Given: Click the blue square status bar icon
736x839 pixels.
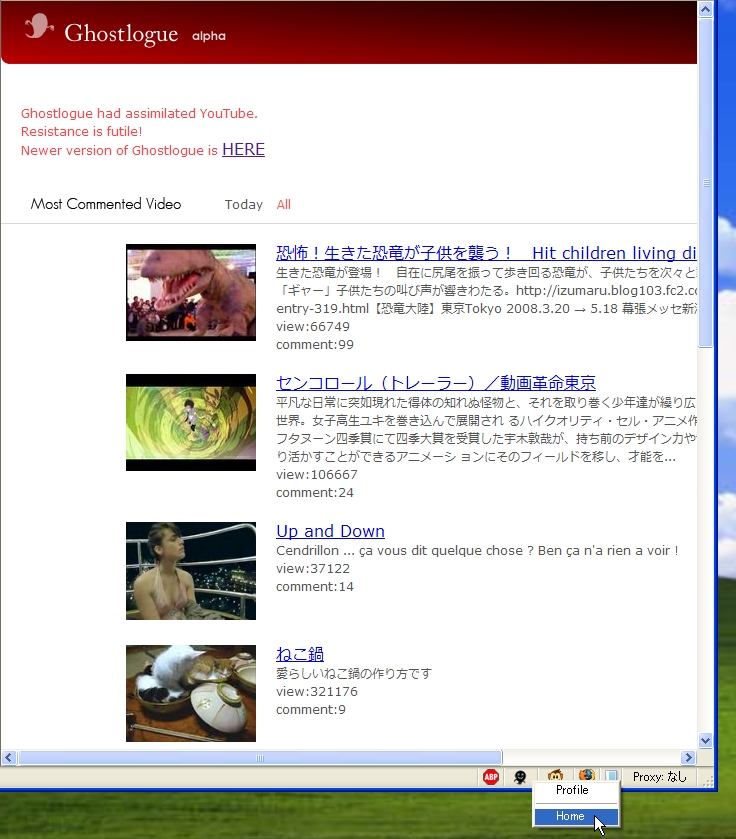Looking at the screenshot, I should click(x=611, y=775).
